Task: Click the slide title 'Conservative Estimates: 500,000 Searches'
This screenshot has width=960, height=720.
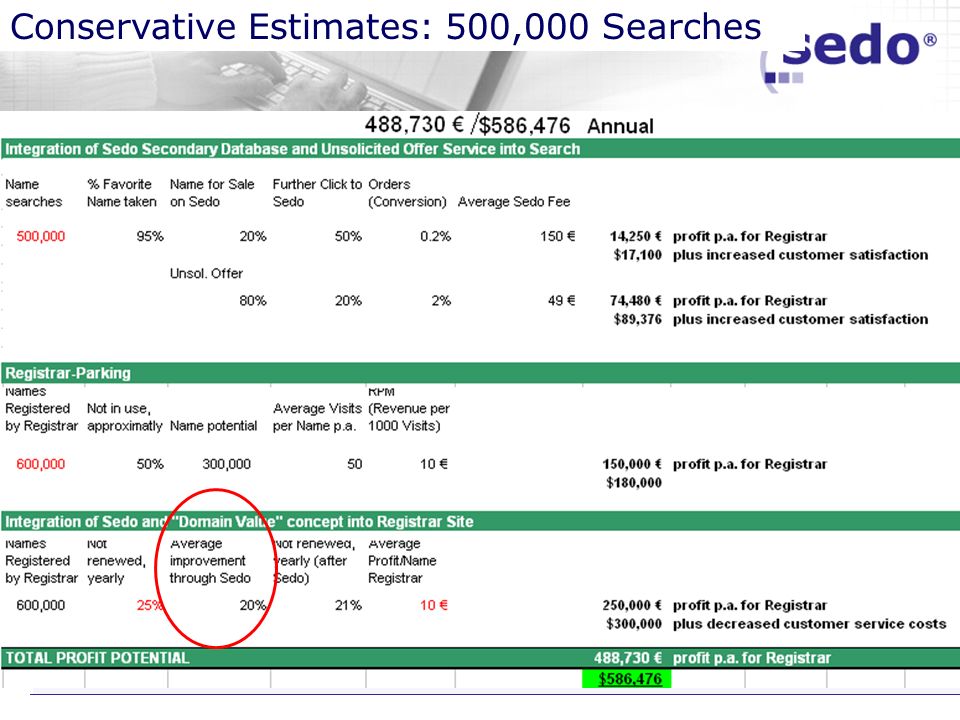Action: pos(386,26)
